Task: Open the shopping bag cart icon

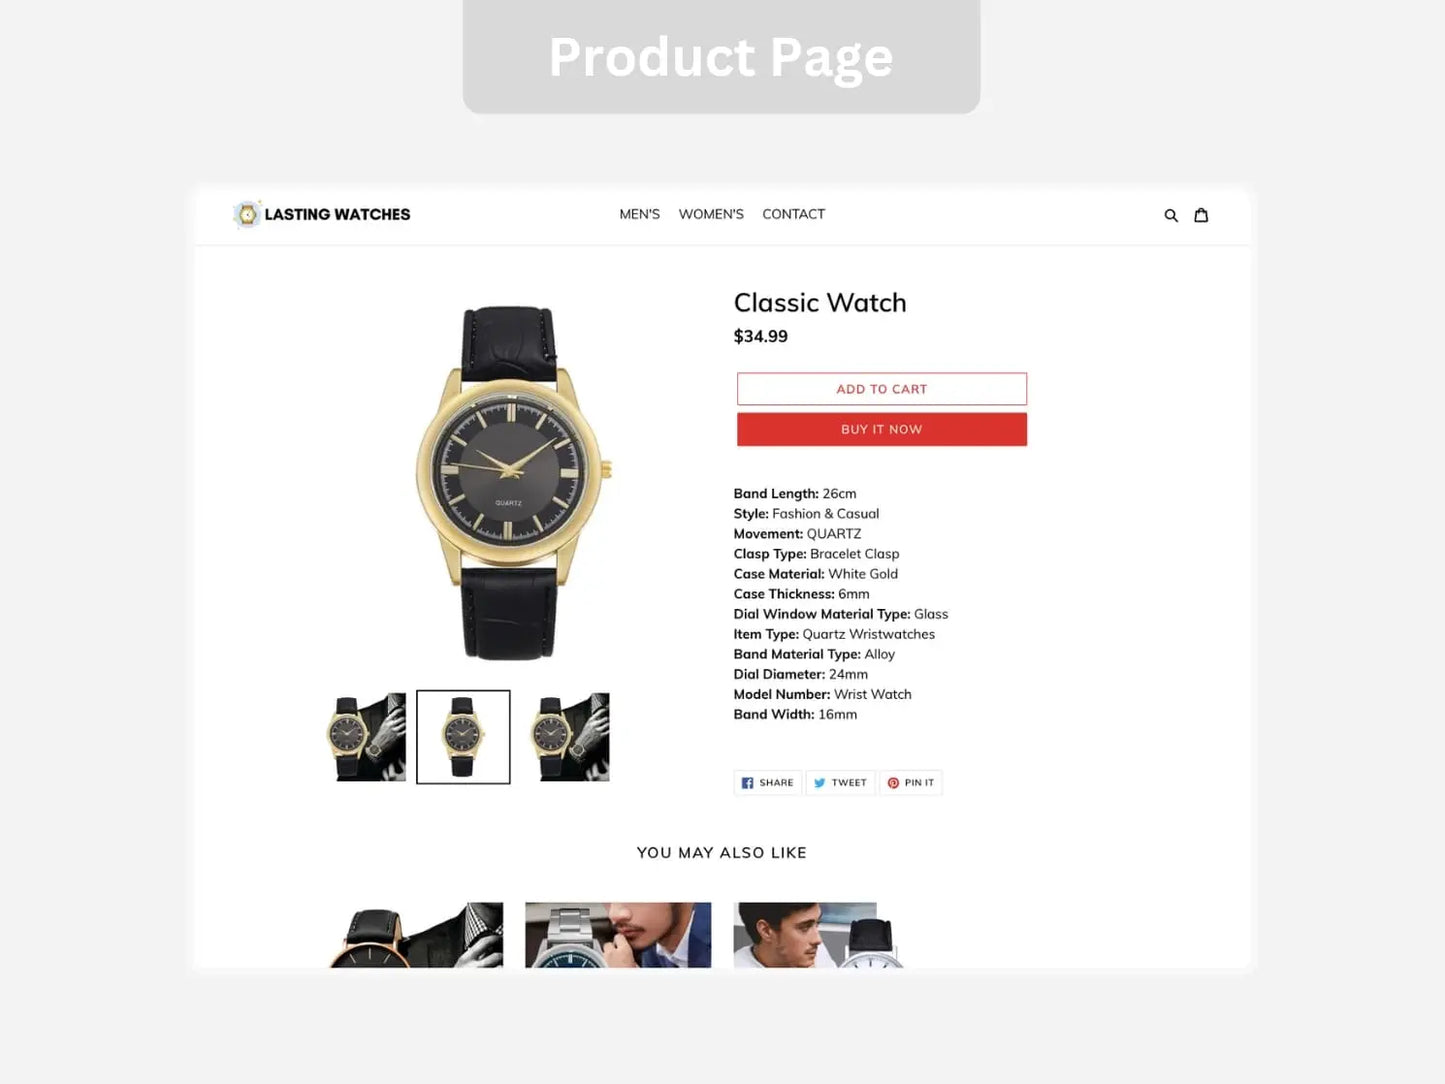Action: pos(1201,215)
